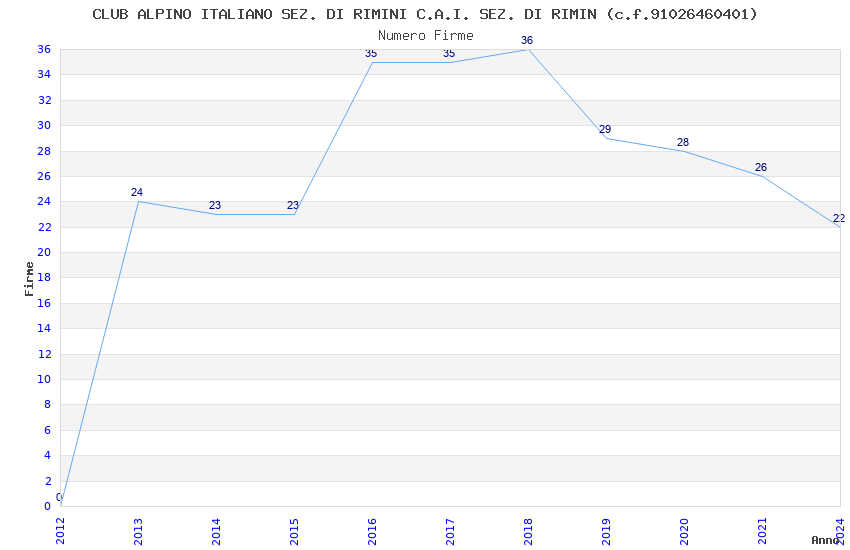Click the data label 22 for 2024

pyautogui.click(x=839, y=218)
